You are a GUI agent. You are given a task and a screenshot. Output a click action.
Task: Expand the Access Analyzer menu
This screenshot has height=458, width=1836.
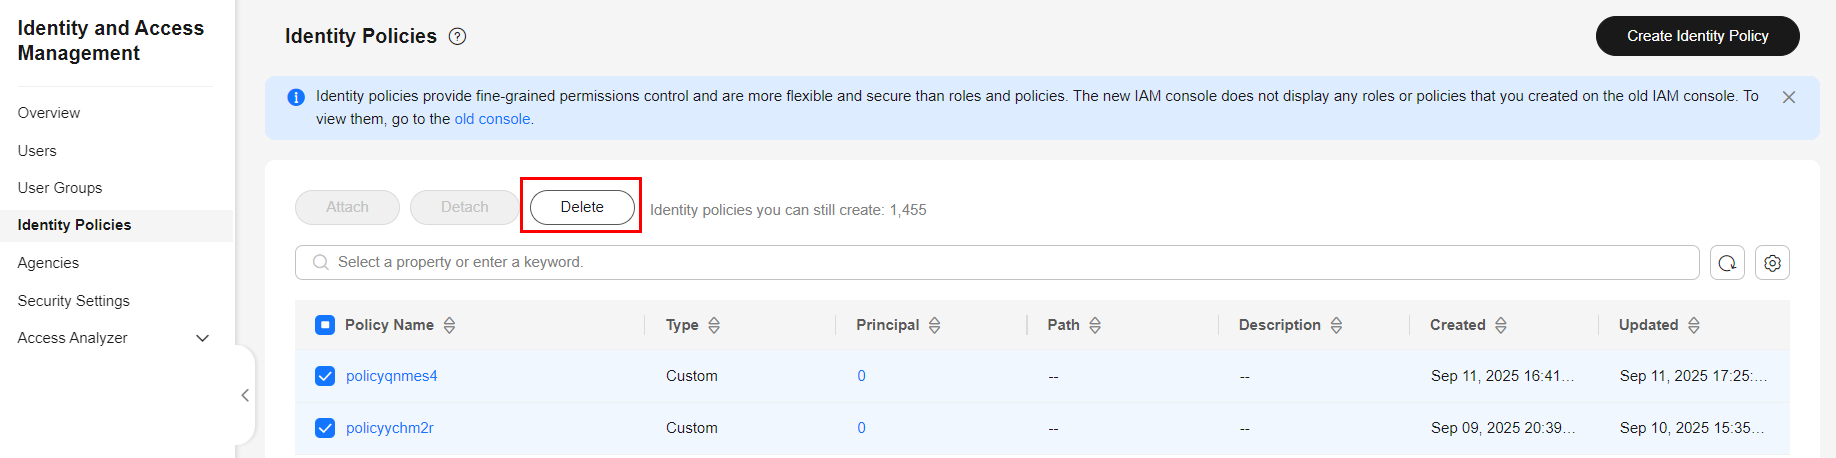click(202, 338)
